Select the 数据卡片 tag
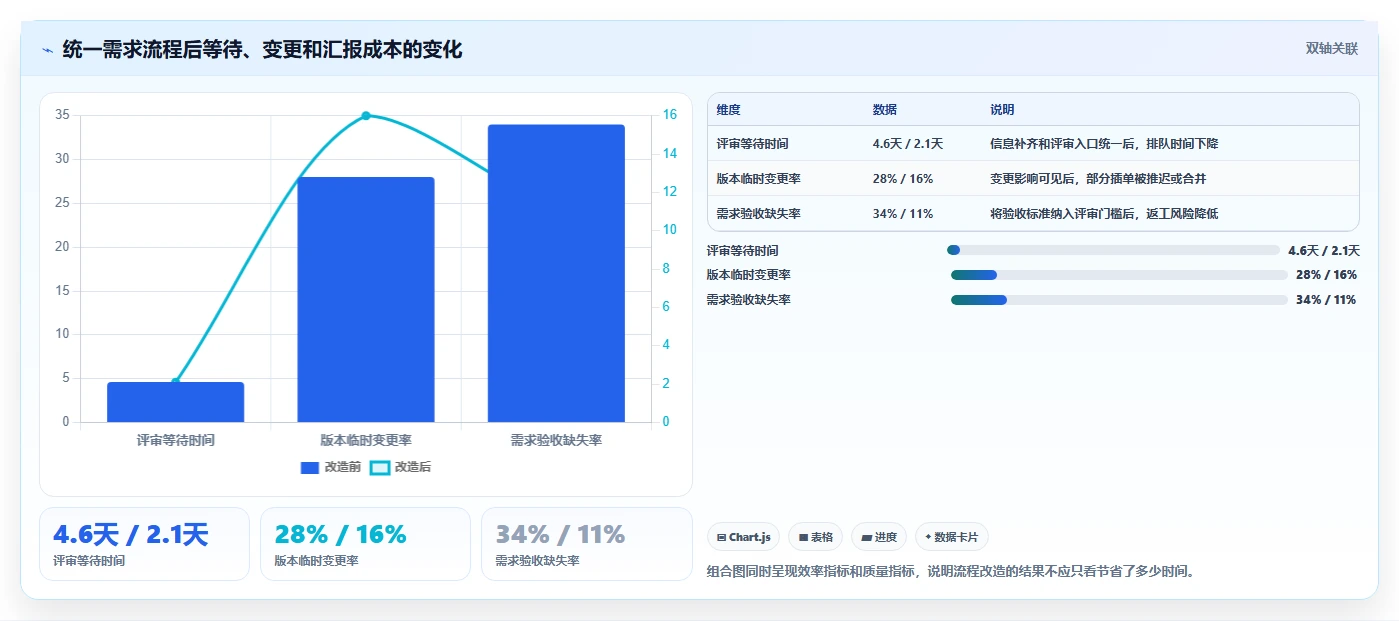The width and height of the screenshot is (1399, 621). pos(952,537)
